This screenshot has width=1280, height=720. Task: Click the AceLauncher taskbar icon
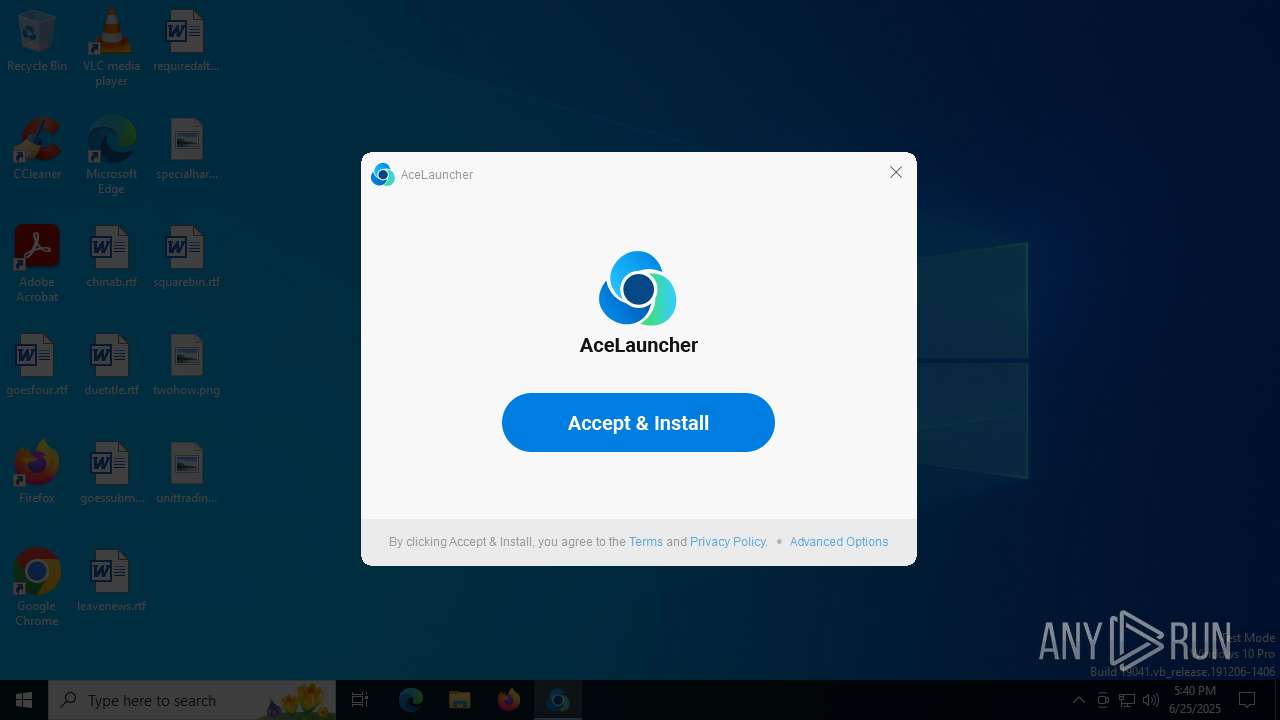click(558, 700)
